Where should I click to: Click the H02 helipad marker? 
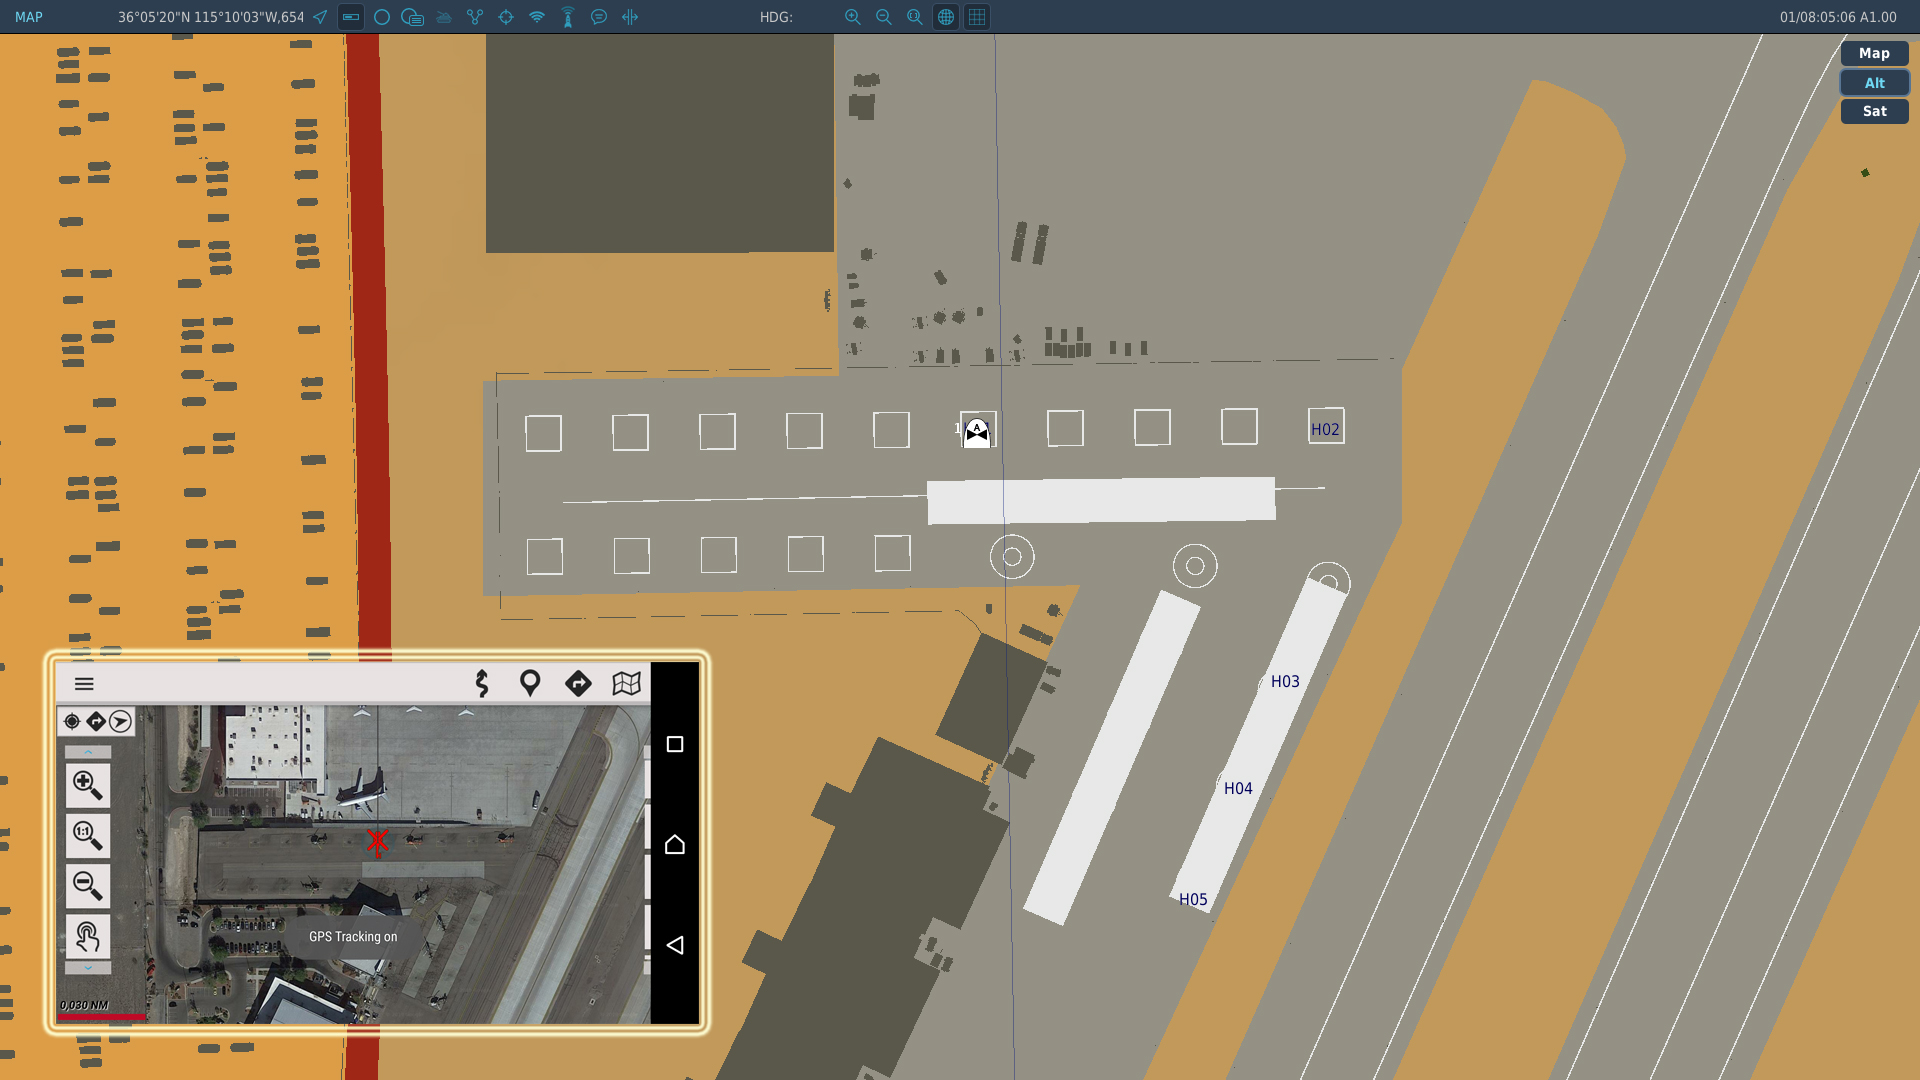point(1325,428)
